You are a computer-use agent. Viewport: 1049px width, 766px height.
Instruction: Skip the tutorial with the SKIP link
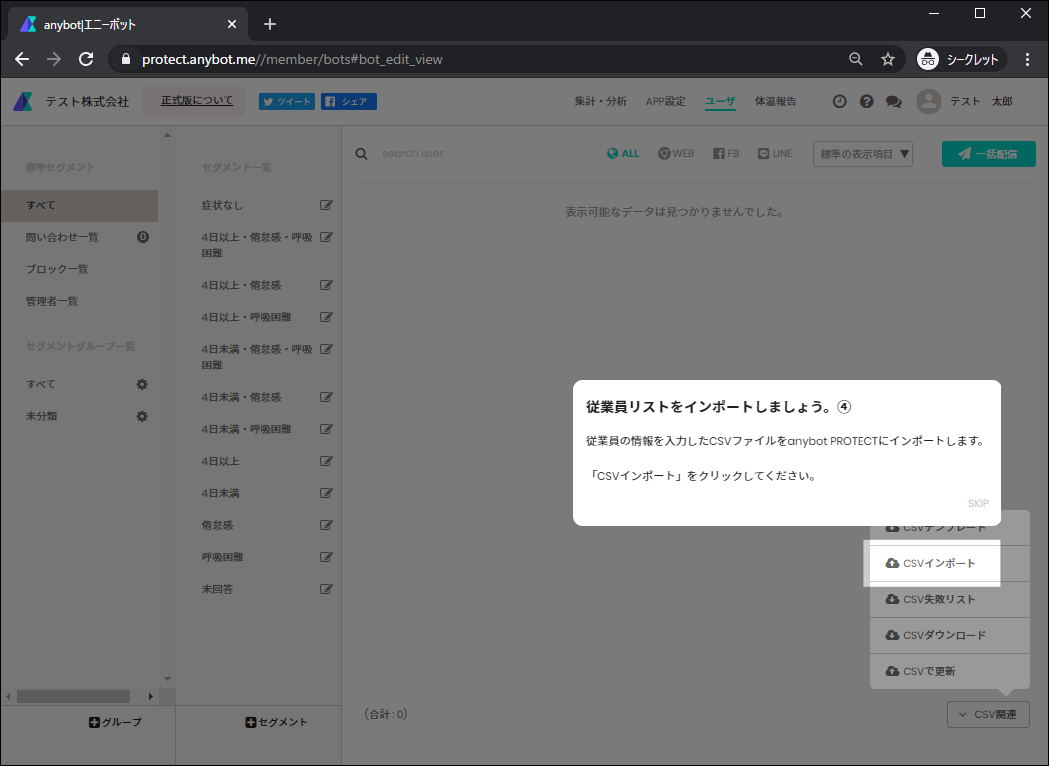click(978, 503)
